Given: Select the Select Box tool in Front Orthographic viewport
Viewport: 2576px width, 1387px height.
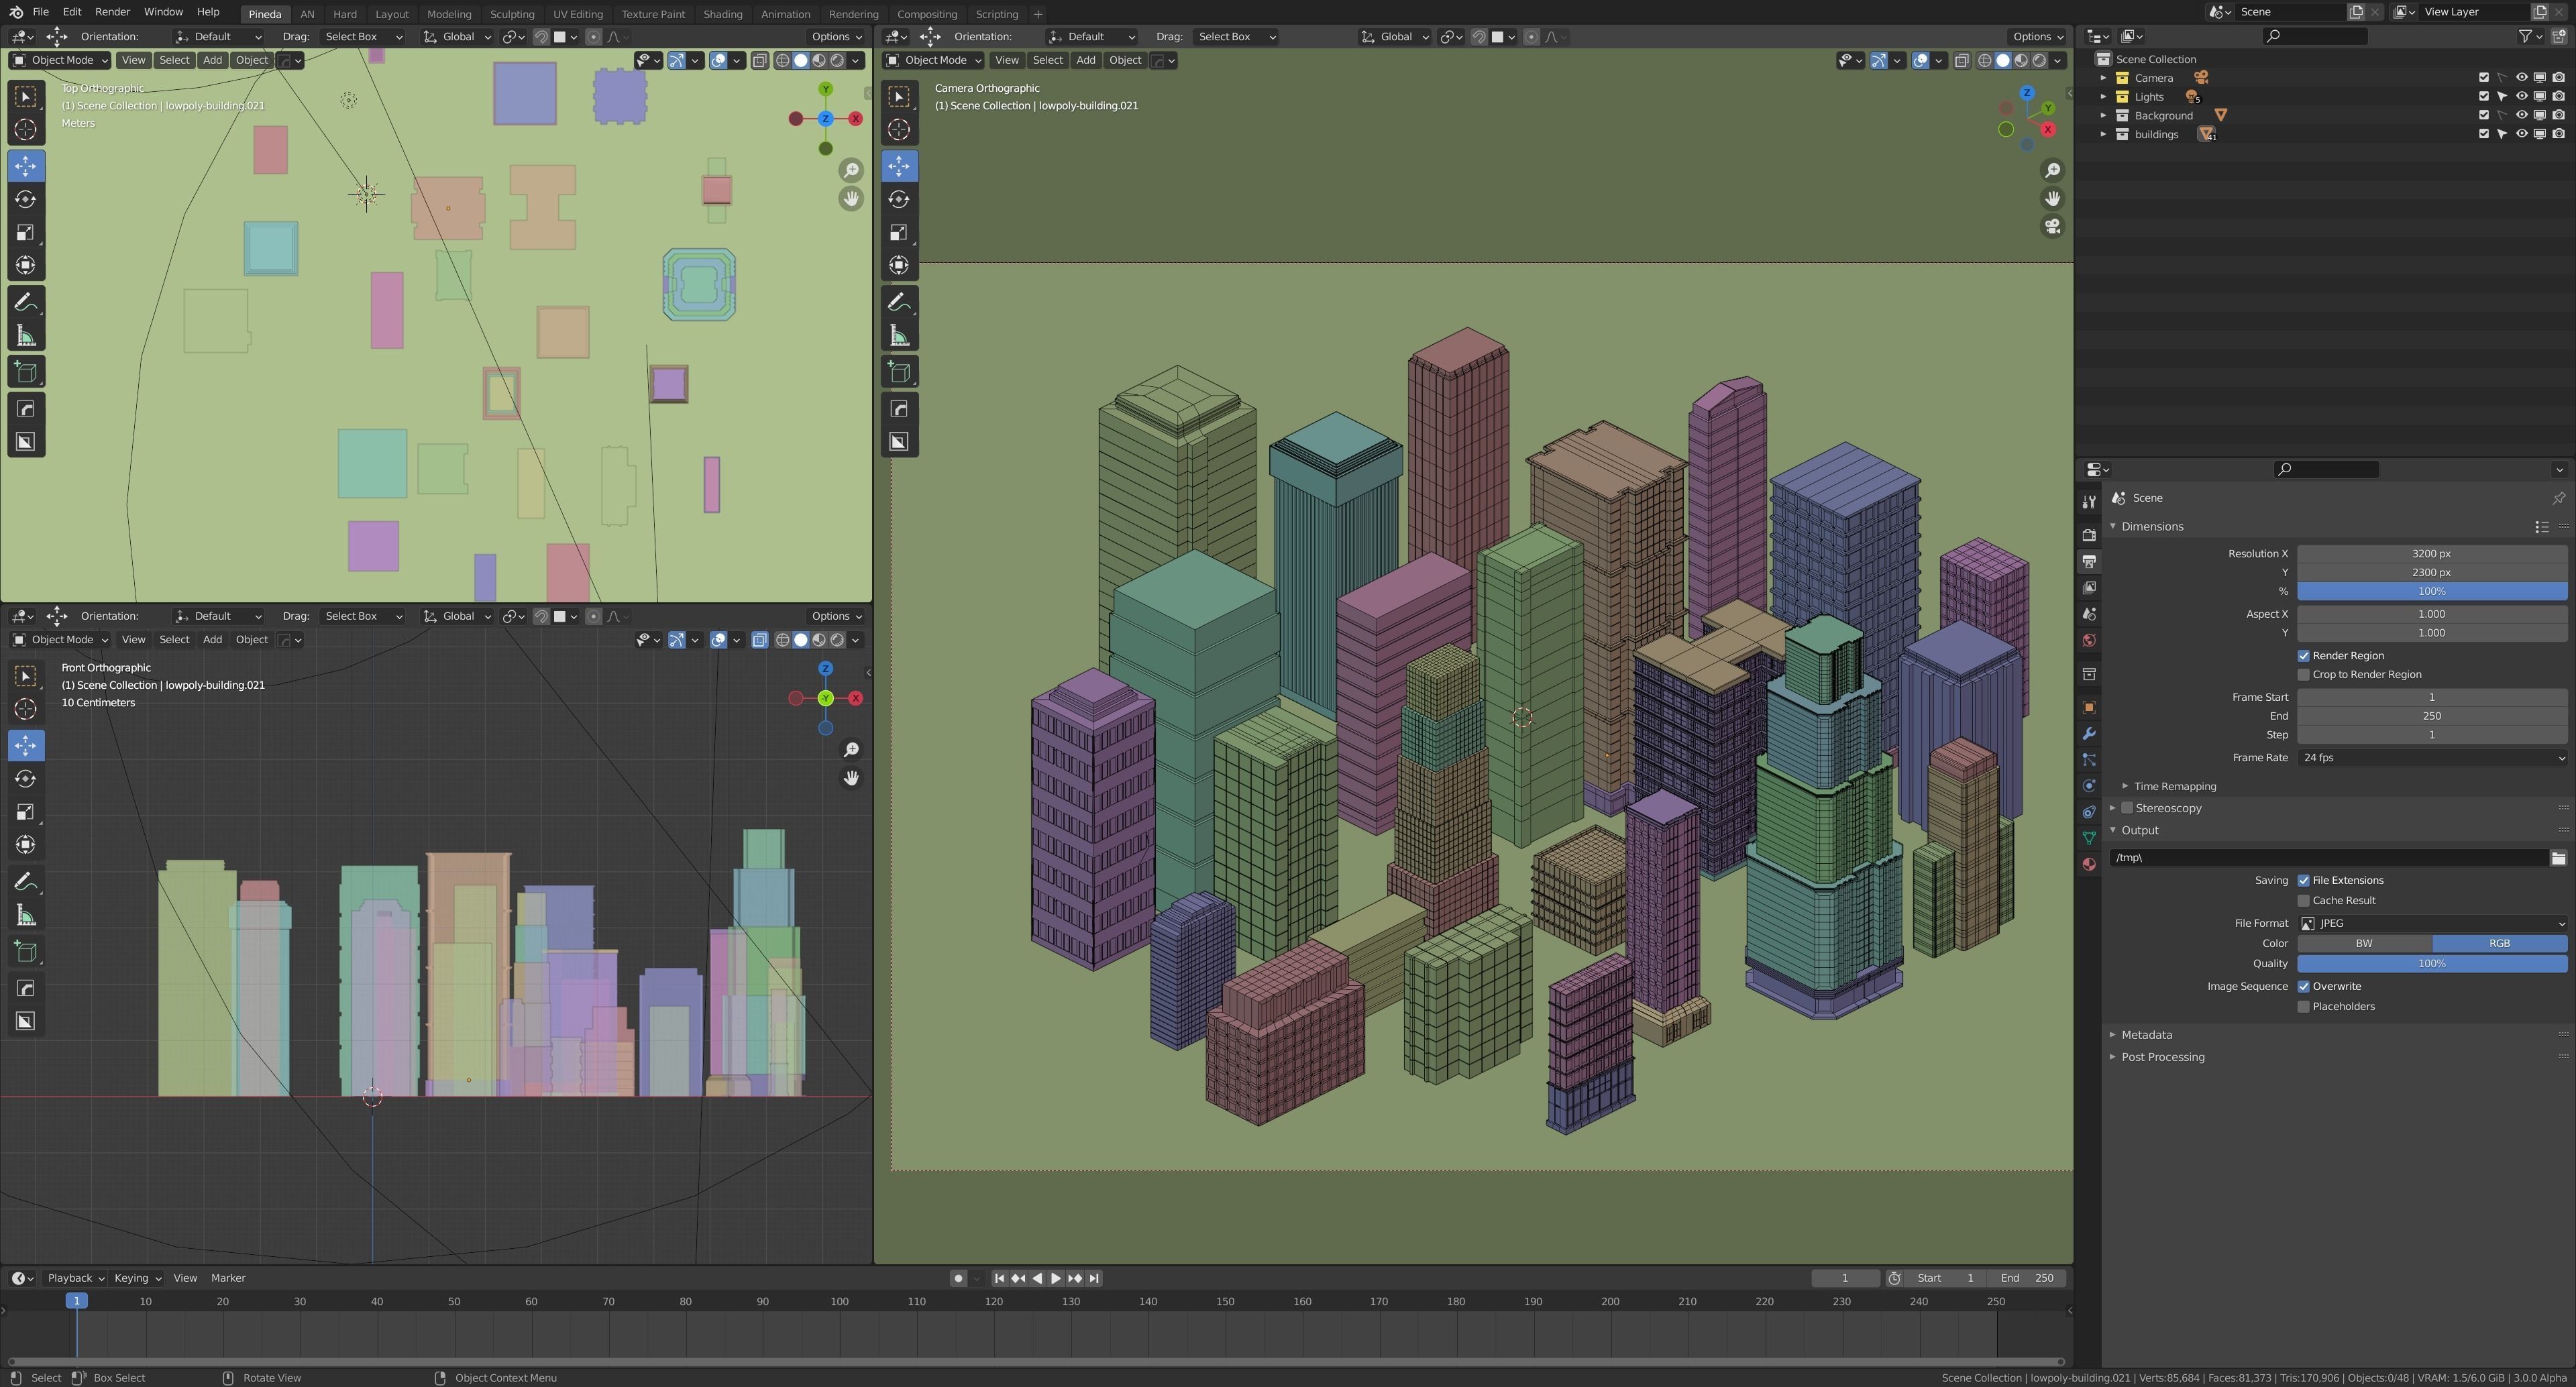Looking at the screenshot, I should tap(26, 676).
